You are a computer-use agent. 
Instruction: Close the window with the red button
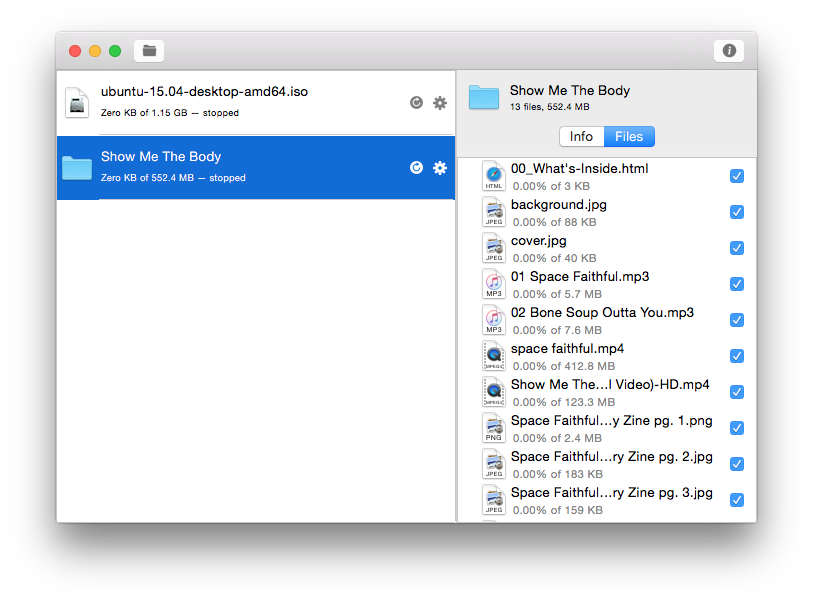point(75,51)
